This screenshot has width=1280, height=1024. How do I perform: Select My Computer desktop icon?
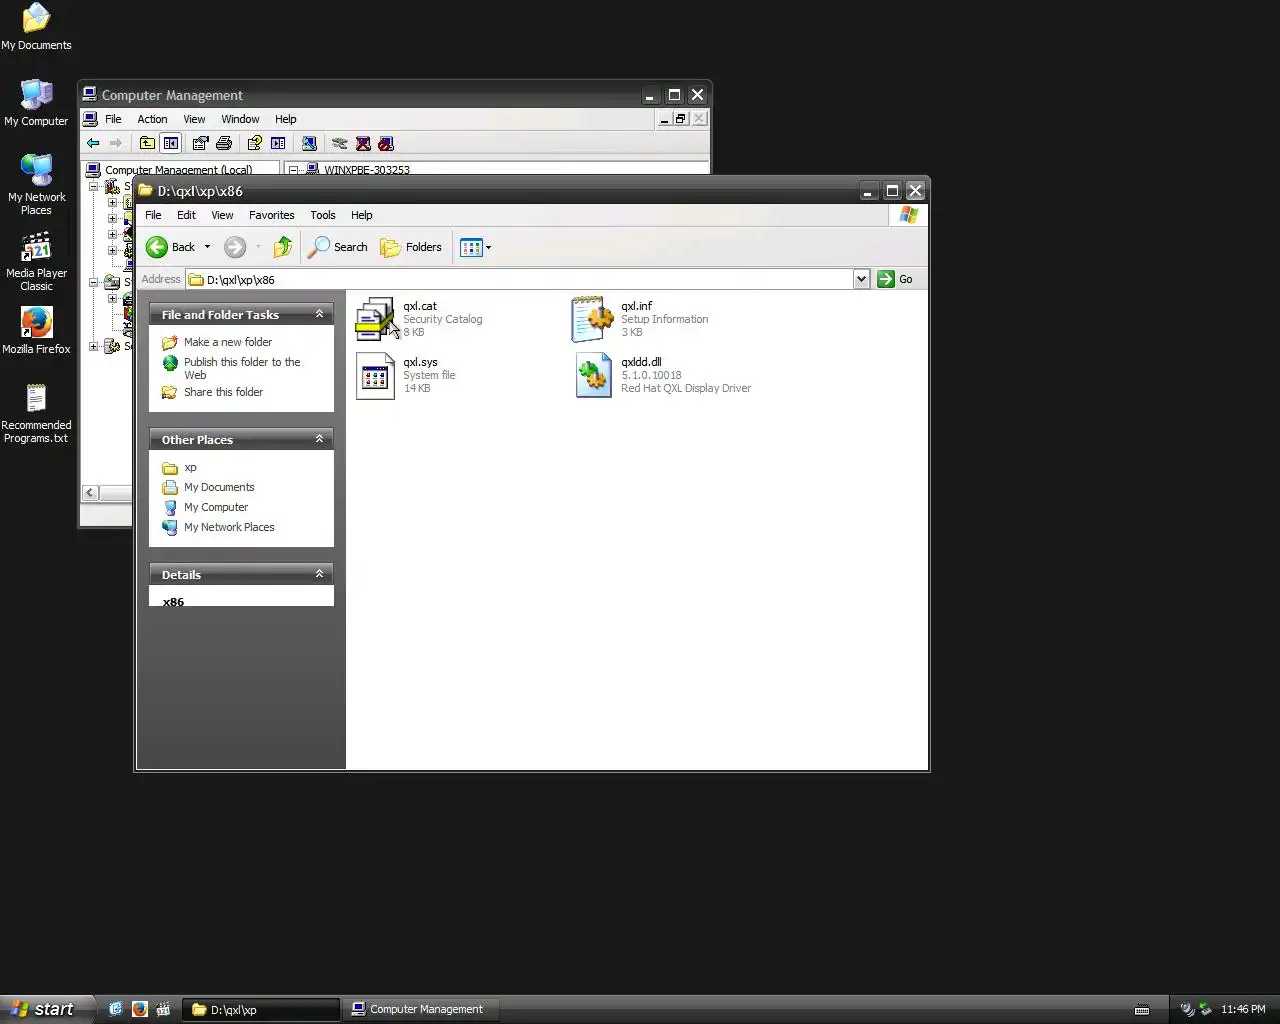(x=36, y=102)
